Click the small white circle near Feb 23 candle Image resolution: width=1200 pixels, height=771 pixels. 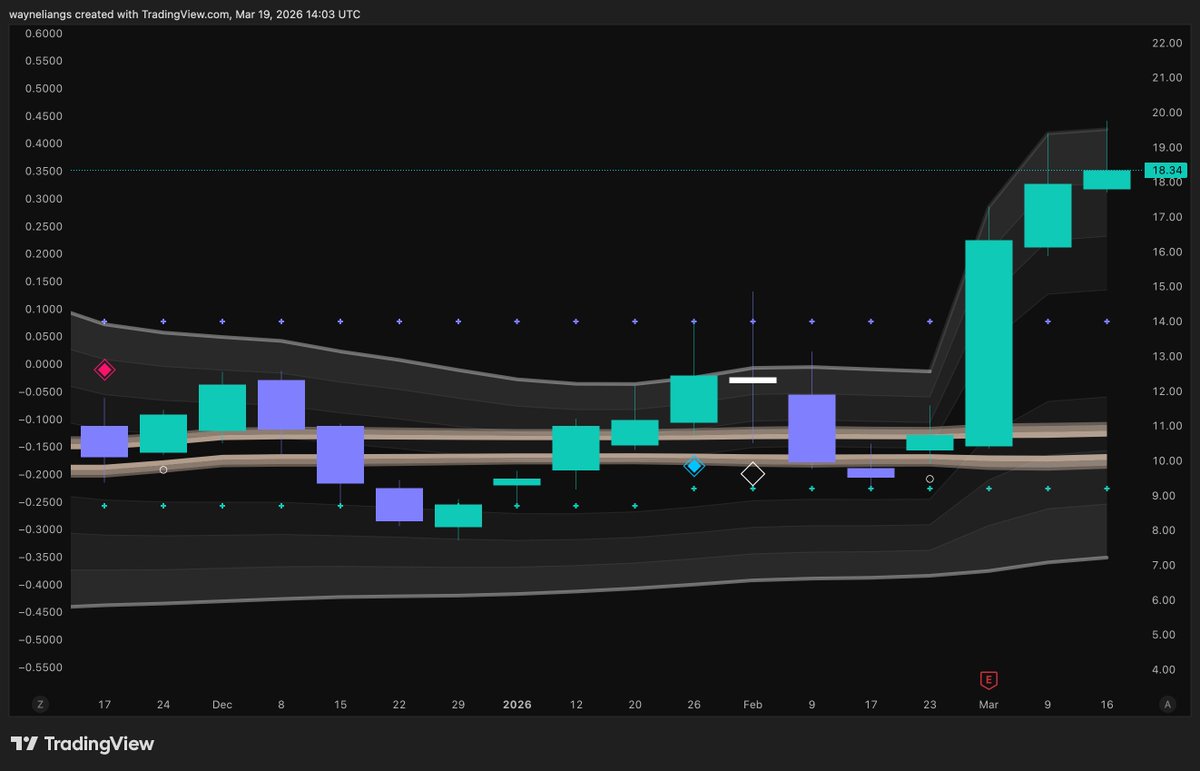pos(930,479)
